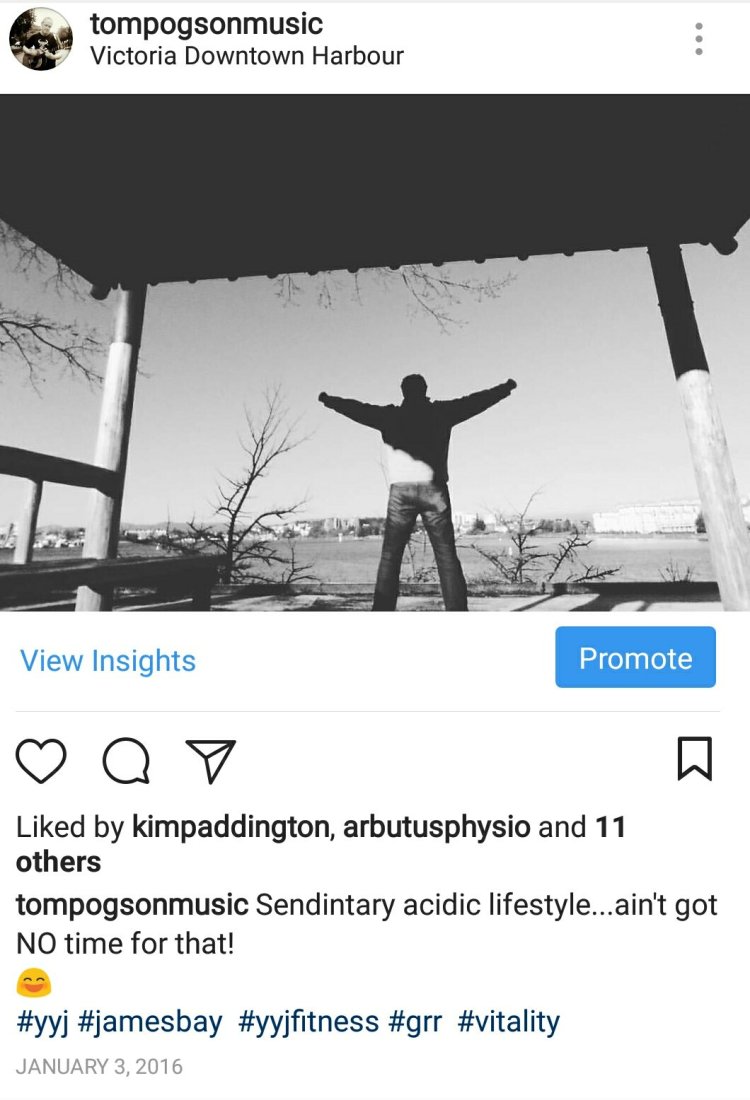Click the blue Promote button
The width and height of the screenshot is (750, 1100).
(636, 657)
